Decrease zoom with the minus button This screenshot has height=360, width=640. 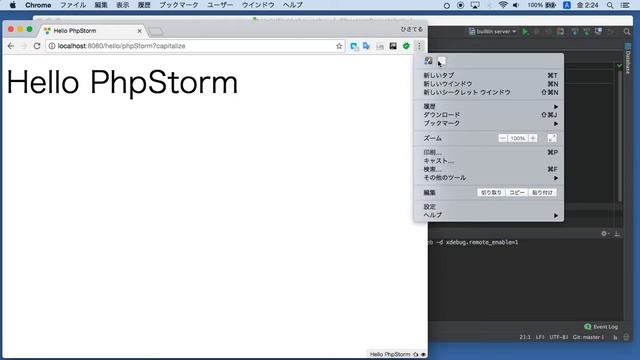tap(503, 138)
